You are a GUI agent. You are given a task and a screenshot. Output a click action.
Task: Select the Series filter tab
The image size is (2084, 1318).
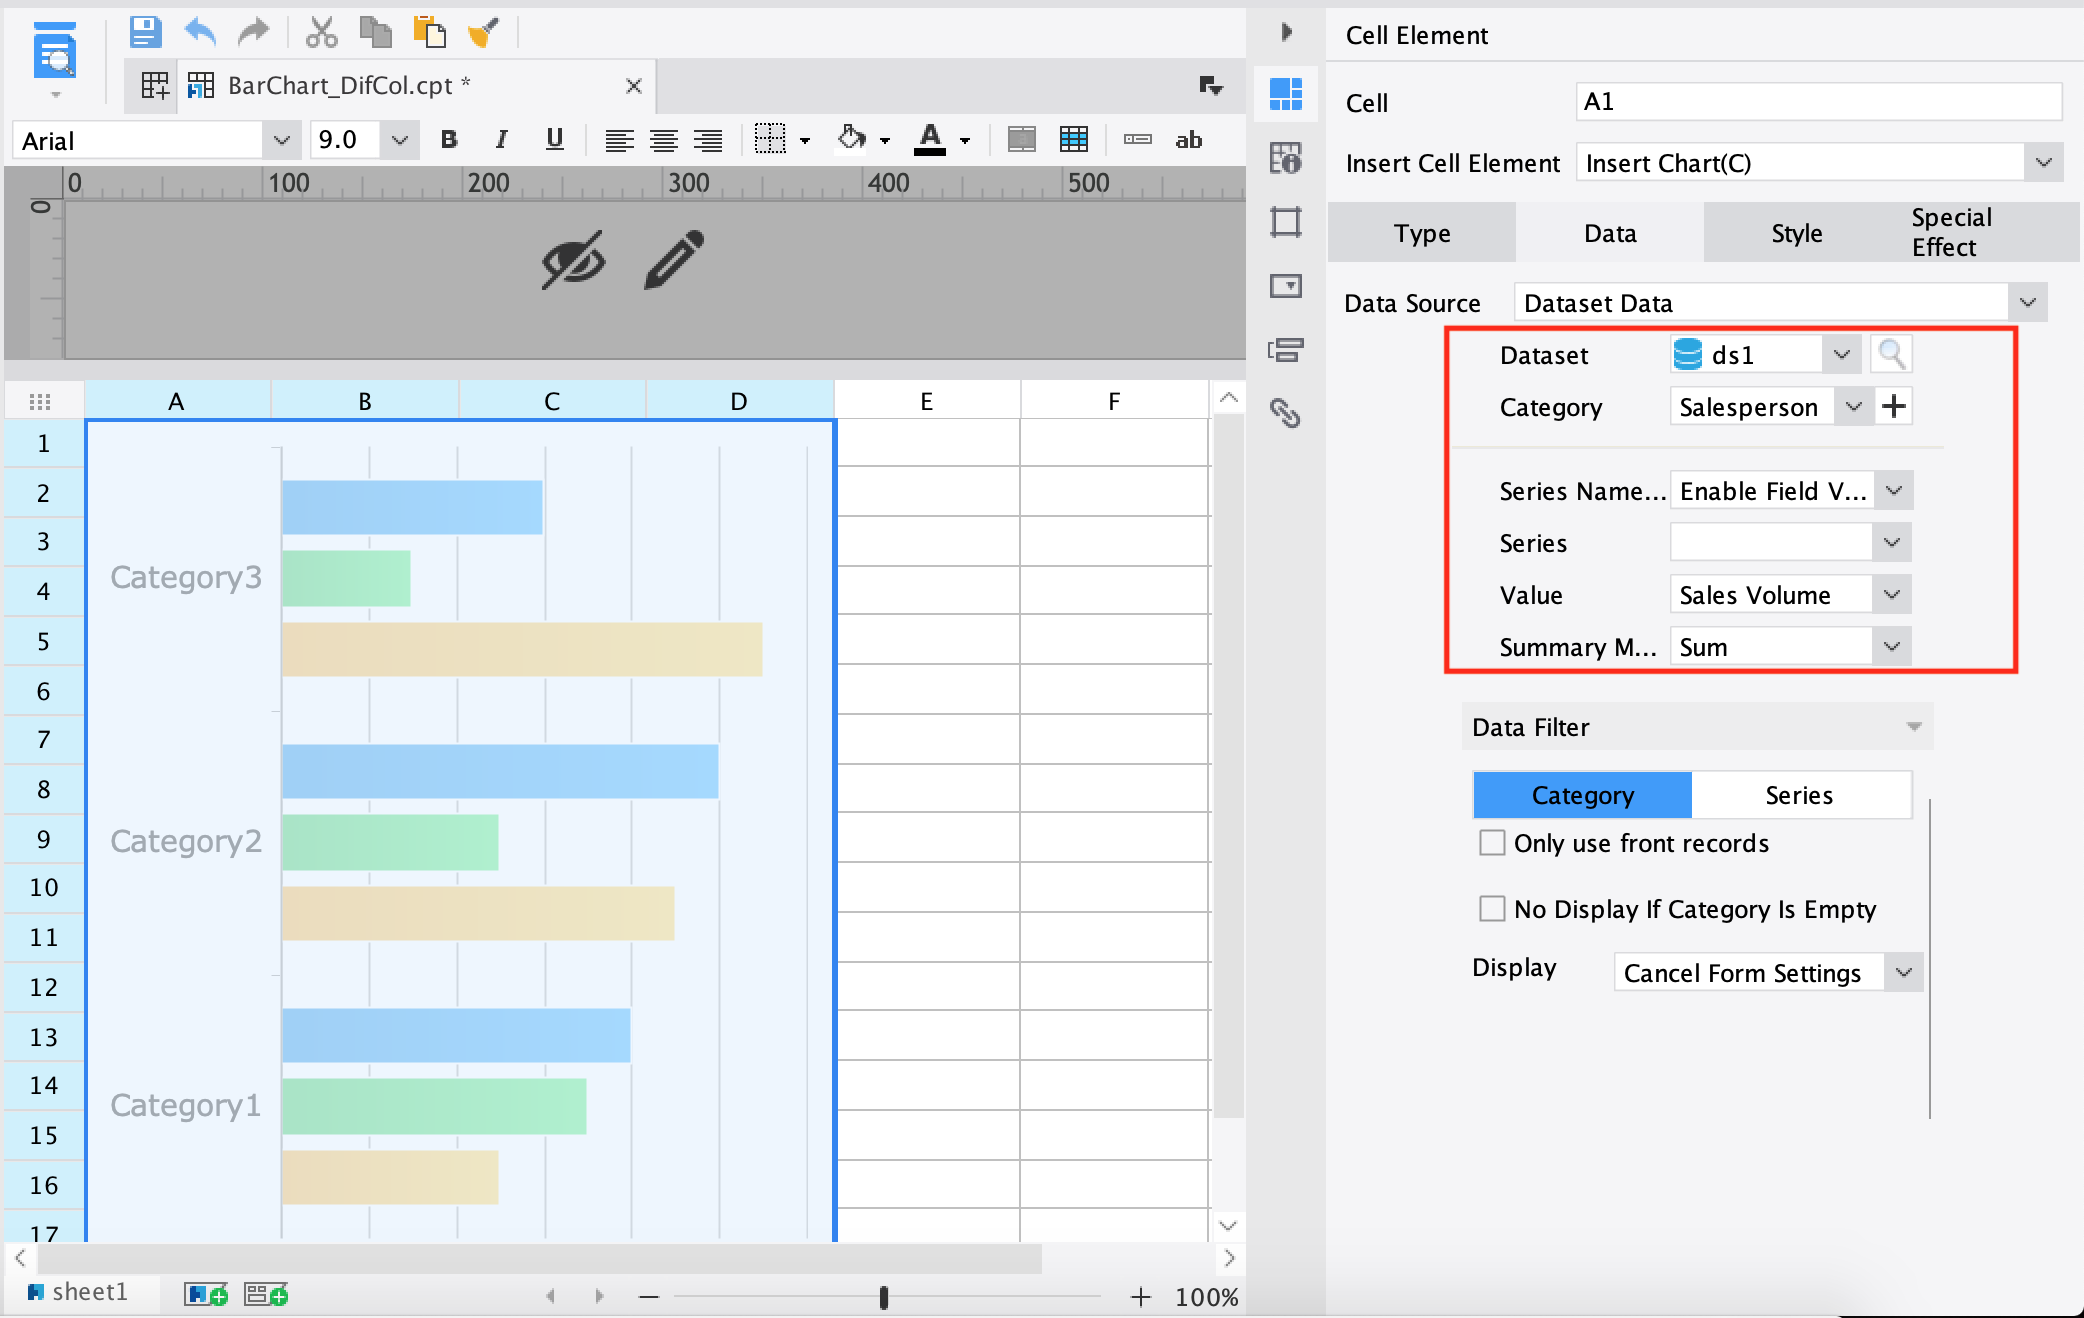1798,794
